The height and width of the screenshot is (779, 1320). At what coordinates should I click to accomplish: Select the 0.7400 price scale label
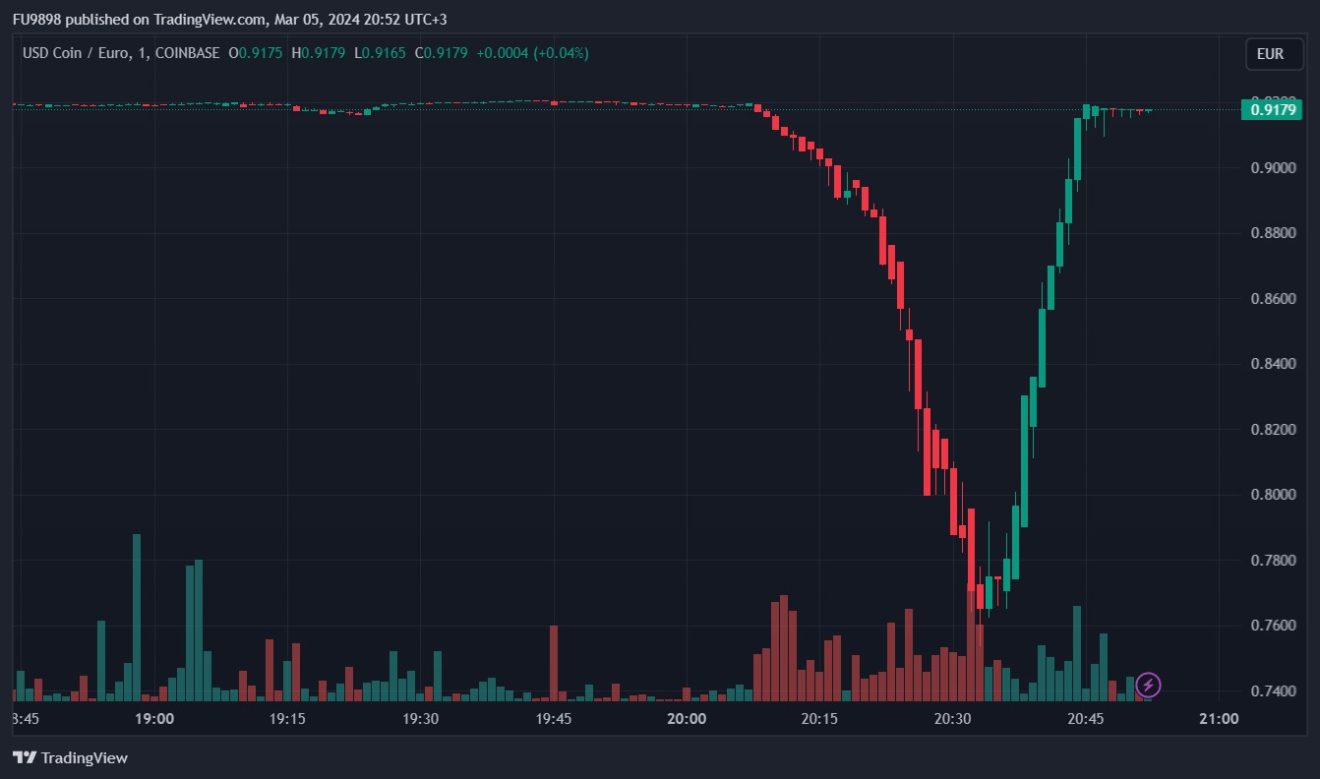click(x=1272, y=691)
